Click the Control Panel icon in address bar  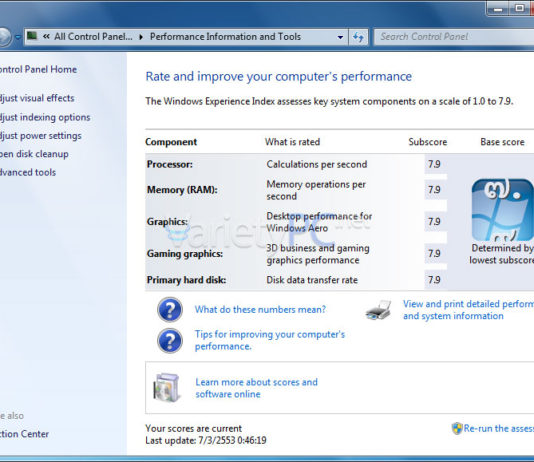click(x=32, y=36)
